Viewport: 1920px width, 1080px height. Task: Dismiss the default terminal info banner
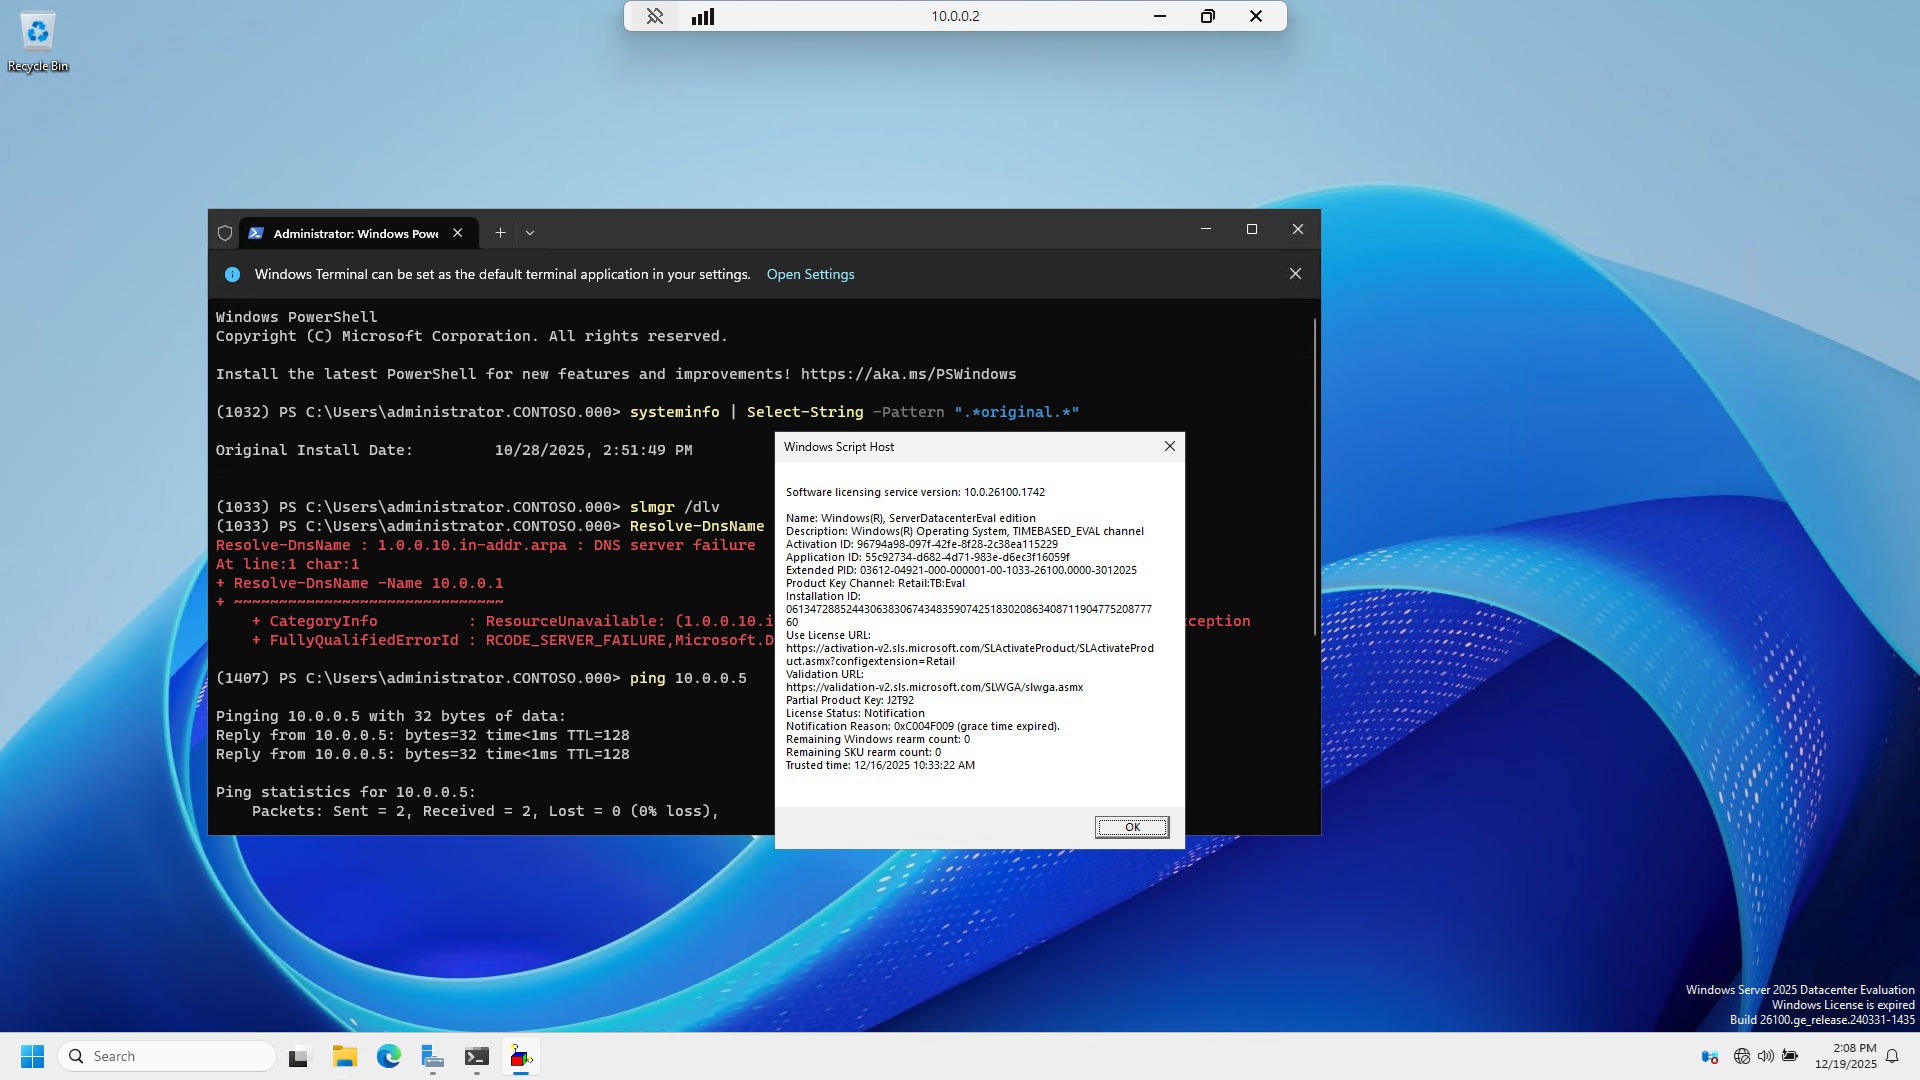coord(1295,274)
